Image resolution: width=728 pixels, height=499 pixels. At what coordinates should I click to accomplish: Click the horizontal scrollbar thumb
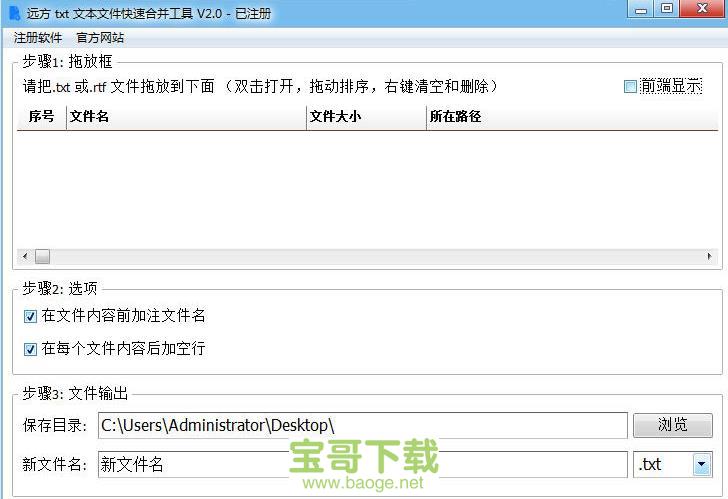42,257
